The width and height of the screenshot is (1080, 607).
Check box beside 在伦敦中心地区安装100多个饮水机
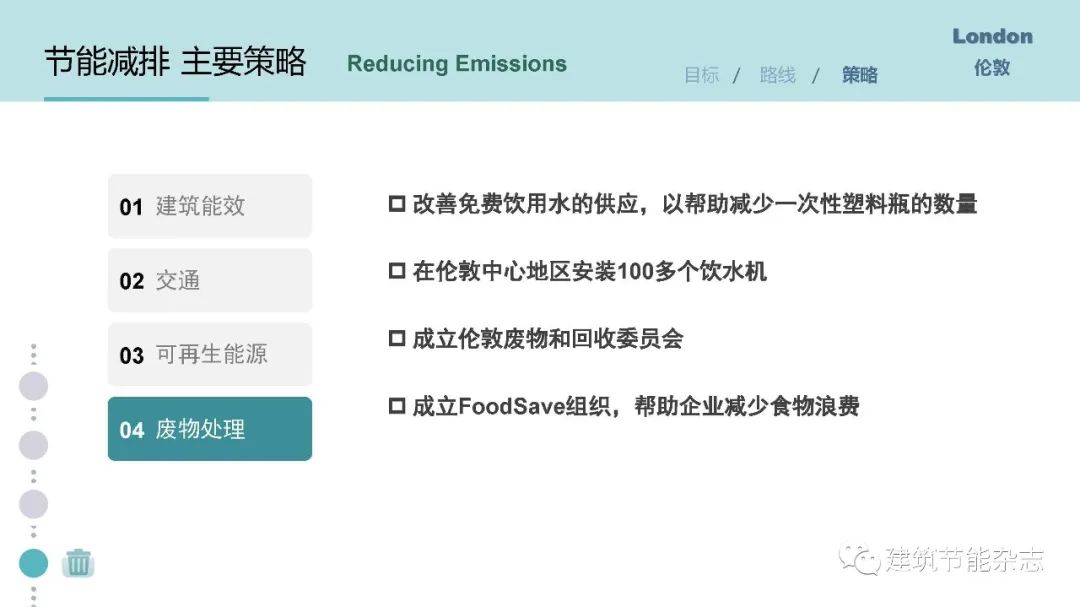[x=397, y=271]
